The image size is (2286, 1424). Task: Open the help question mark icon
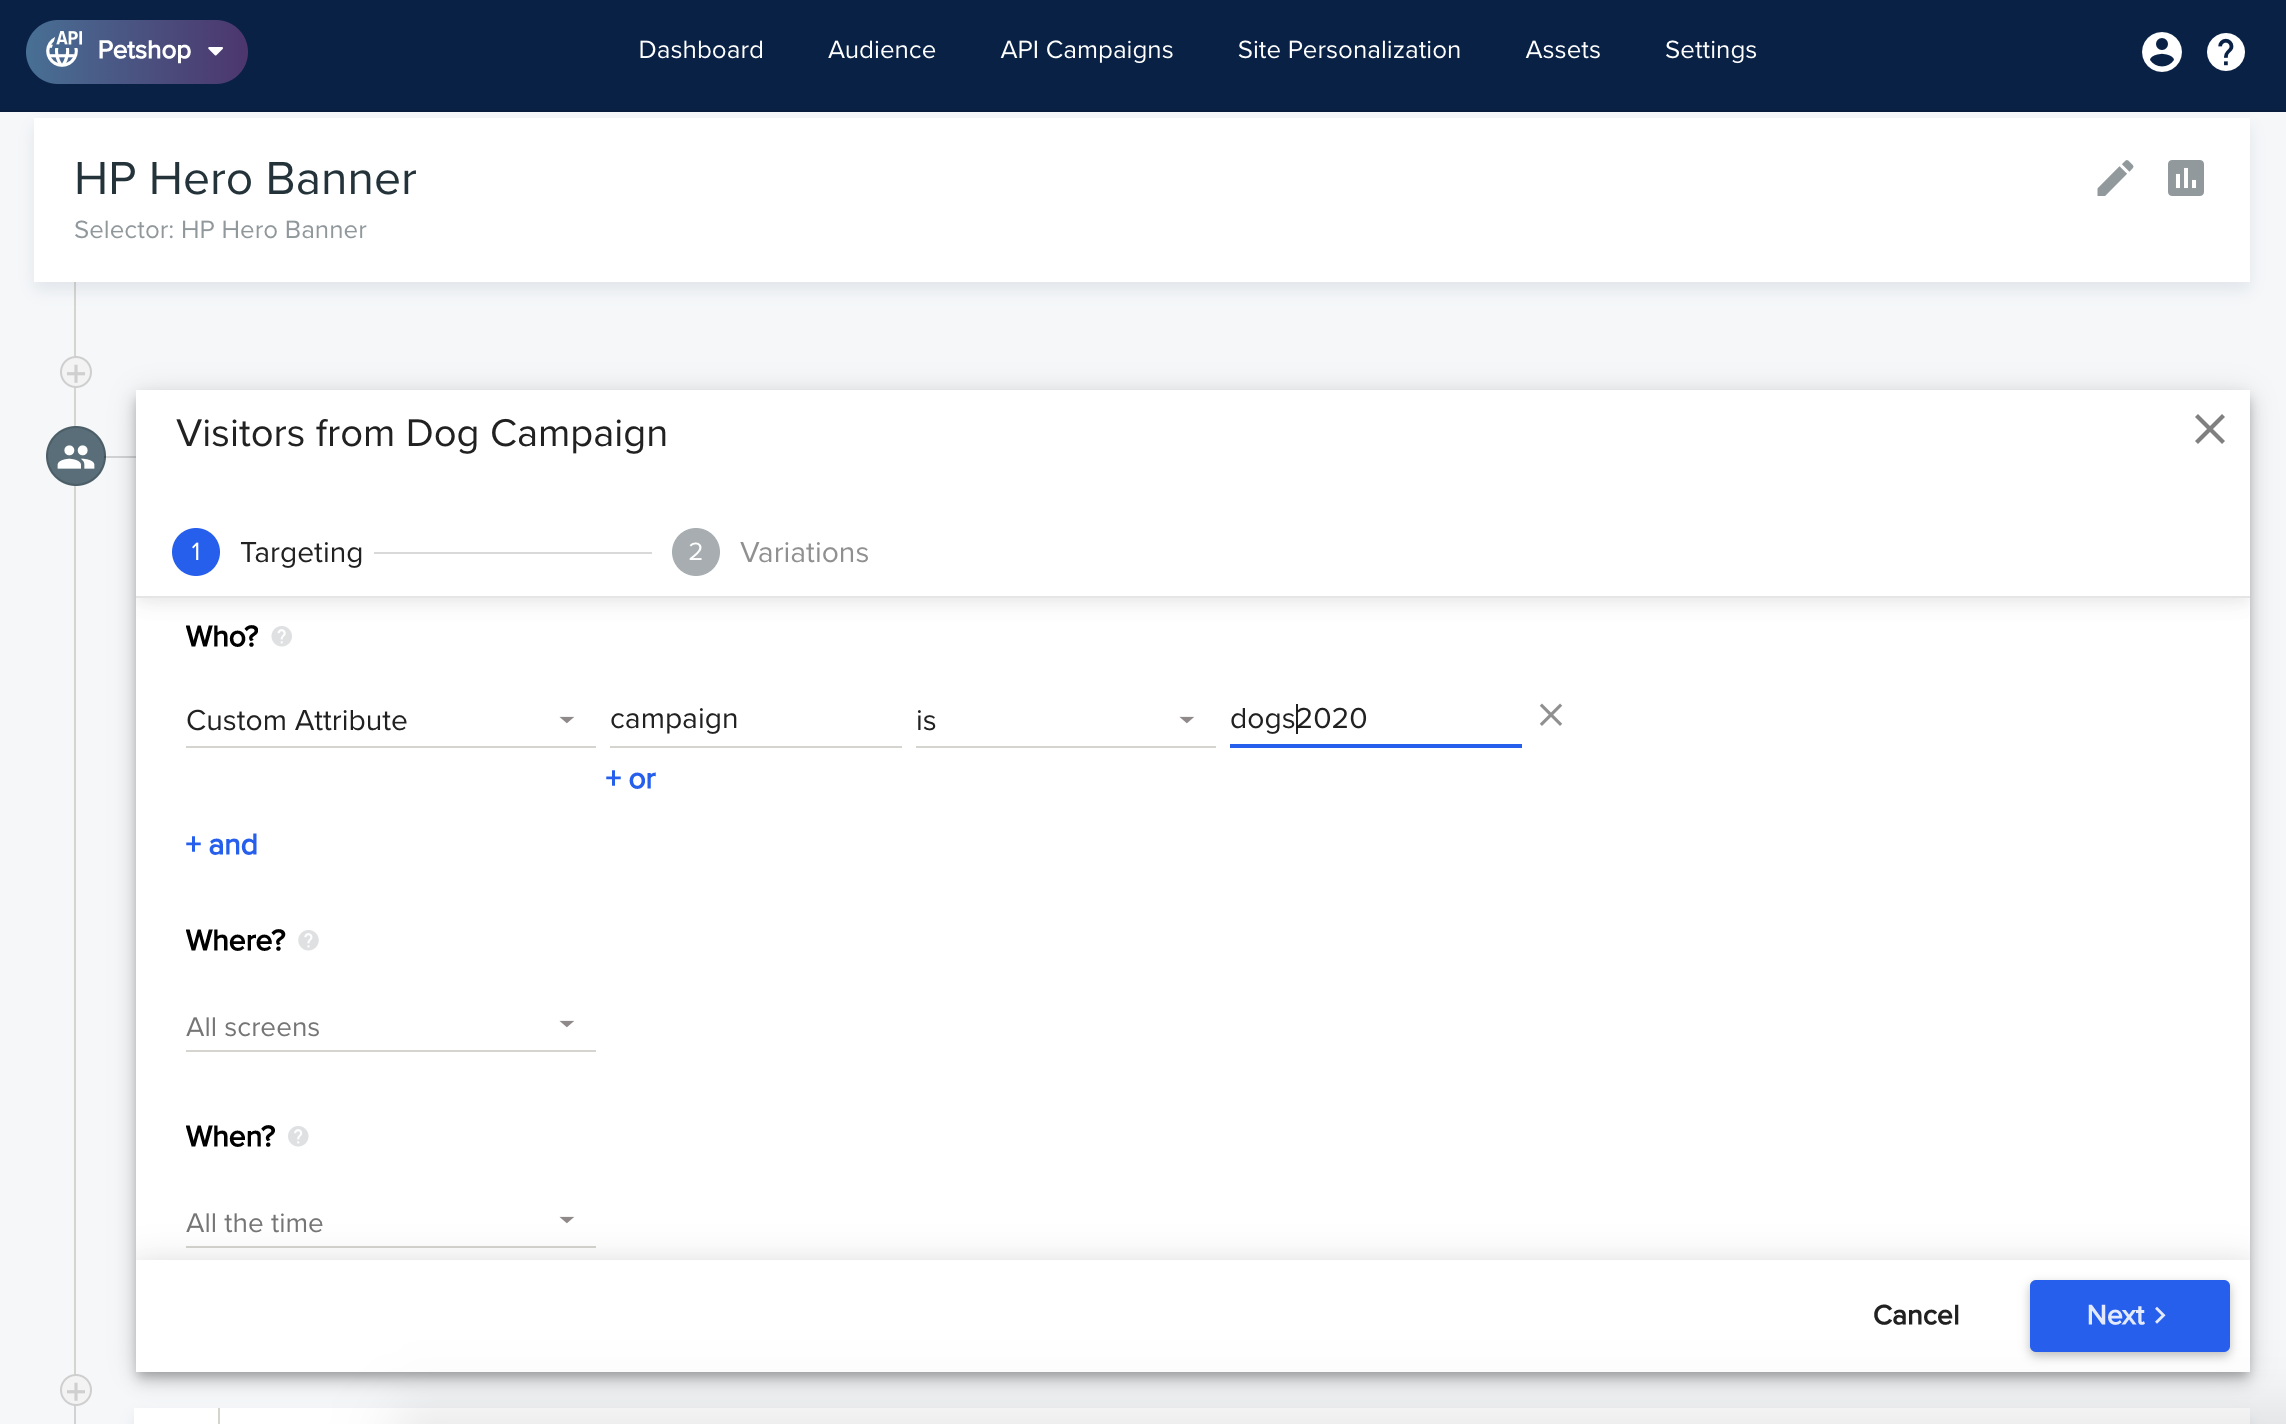coord(2225,52)
